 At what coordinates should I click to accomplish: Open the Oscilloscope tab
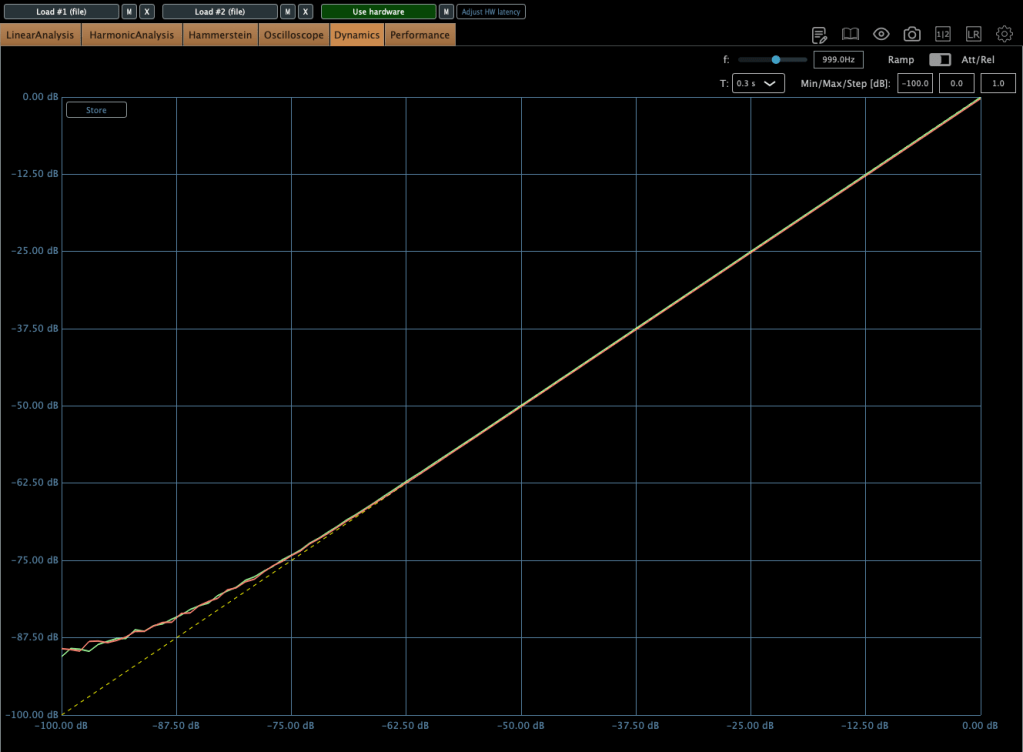(293, 35)
